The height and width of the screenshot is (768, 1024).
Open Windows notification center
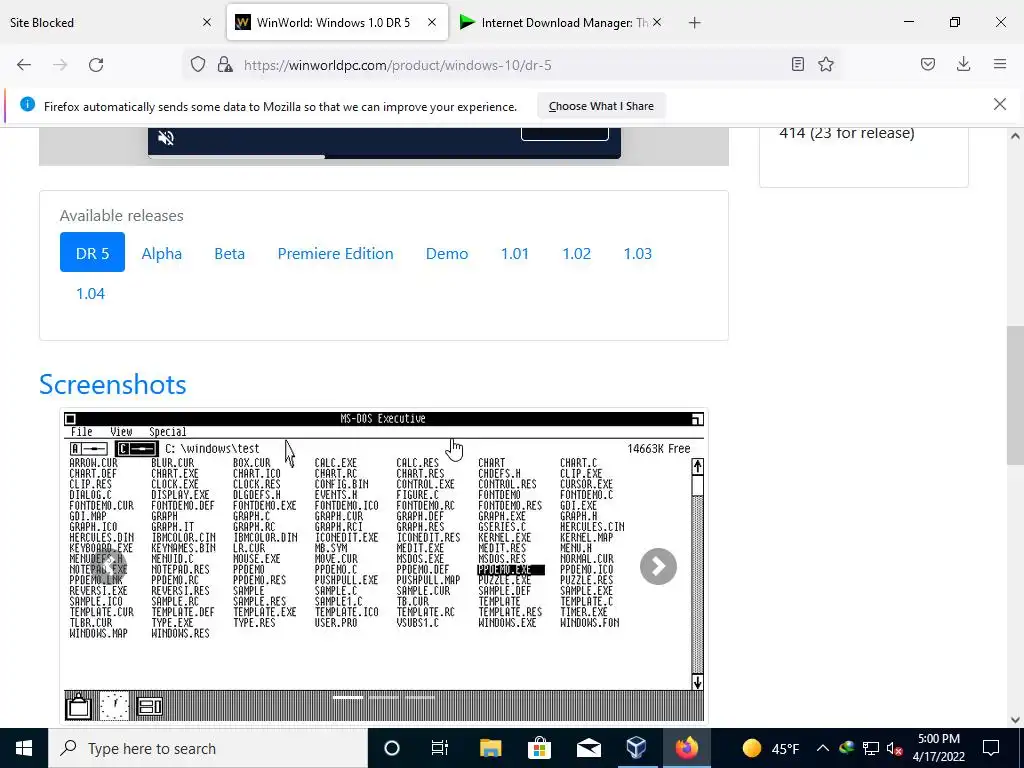tap(991, 748)
